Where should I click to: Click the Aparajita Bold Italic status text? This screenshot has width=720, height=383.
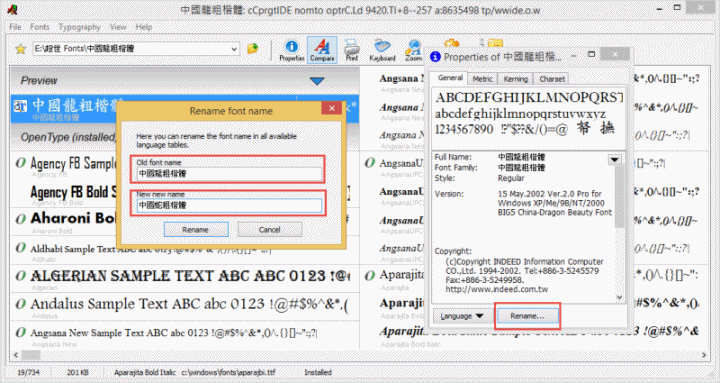tap(145, 372)
